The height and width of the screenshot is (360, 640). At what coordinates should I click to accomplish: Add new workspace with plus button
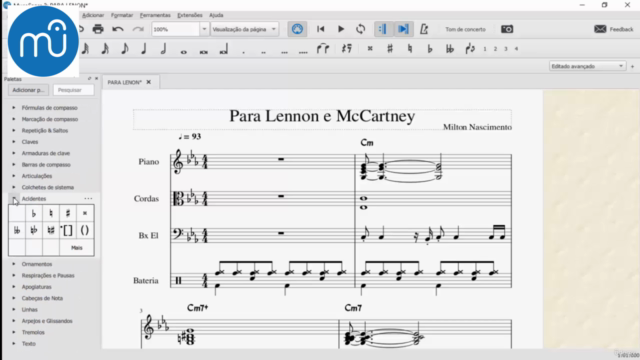click(632, 66)
